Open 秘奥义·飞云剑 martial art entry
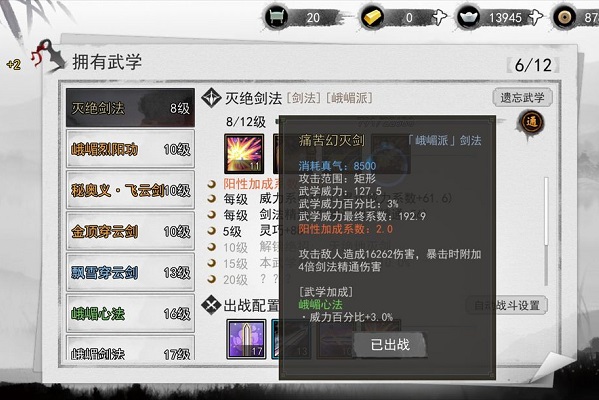Image resolution: width=599 pixels, height=400 pixels. (x=130, y=190)
